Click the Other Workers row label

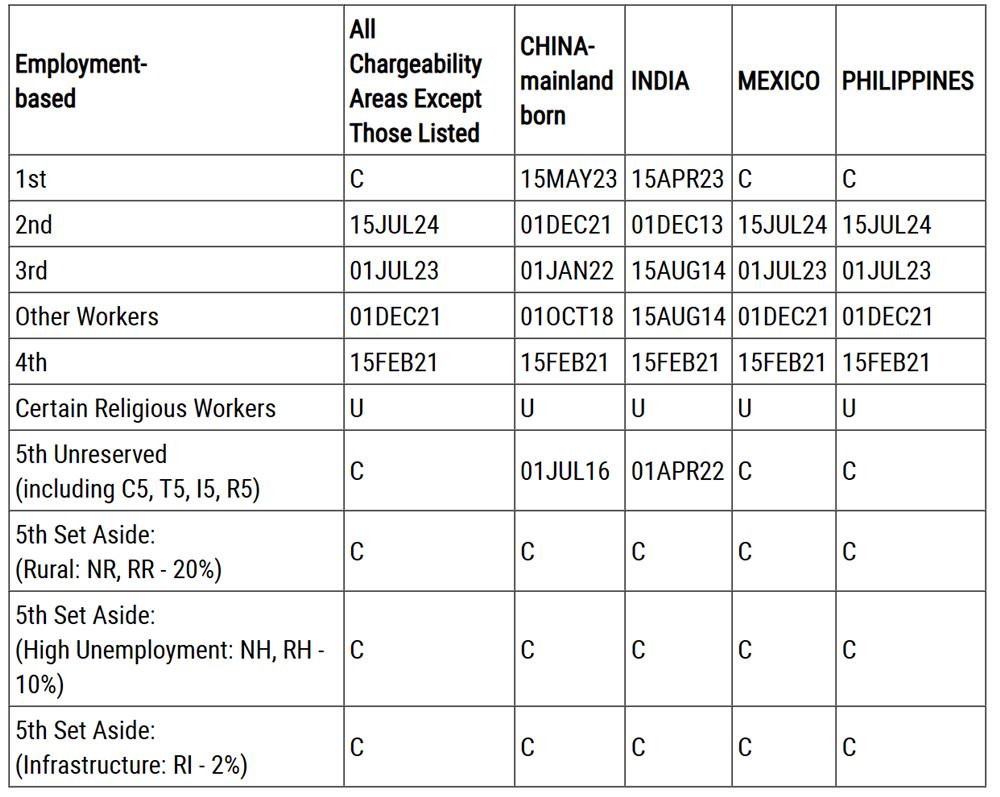(87, 317)
